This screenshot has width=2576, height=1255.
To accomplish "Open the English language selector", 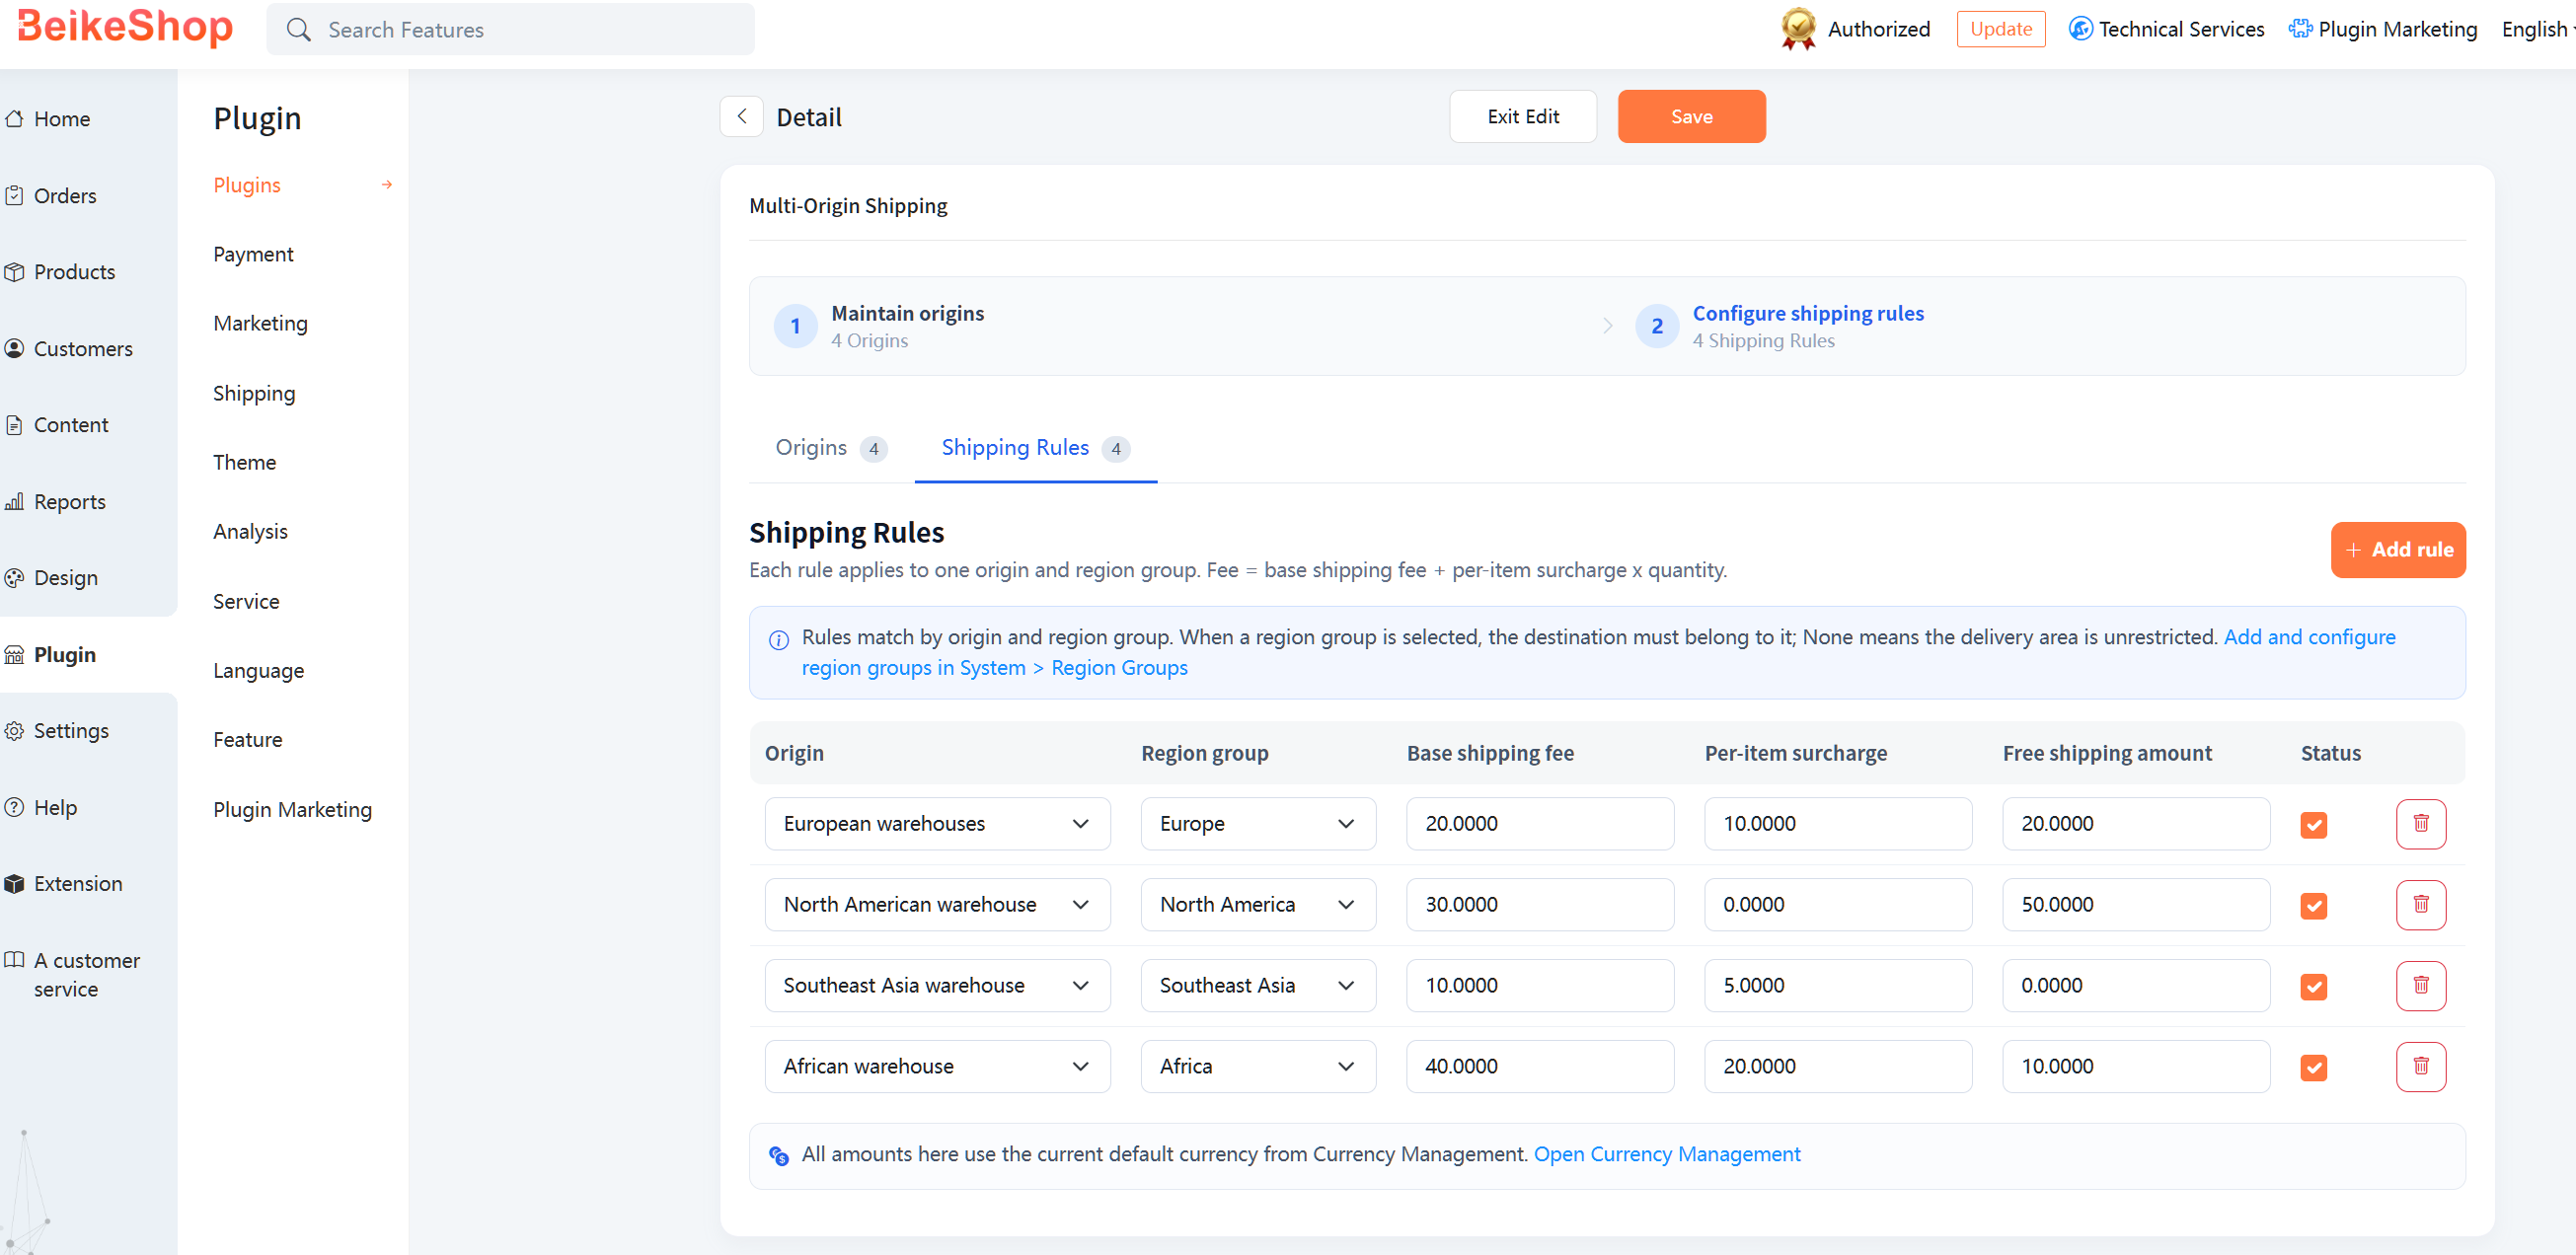I will (x=2537, y=29).
